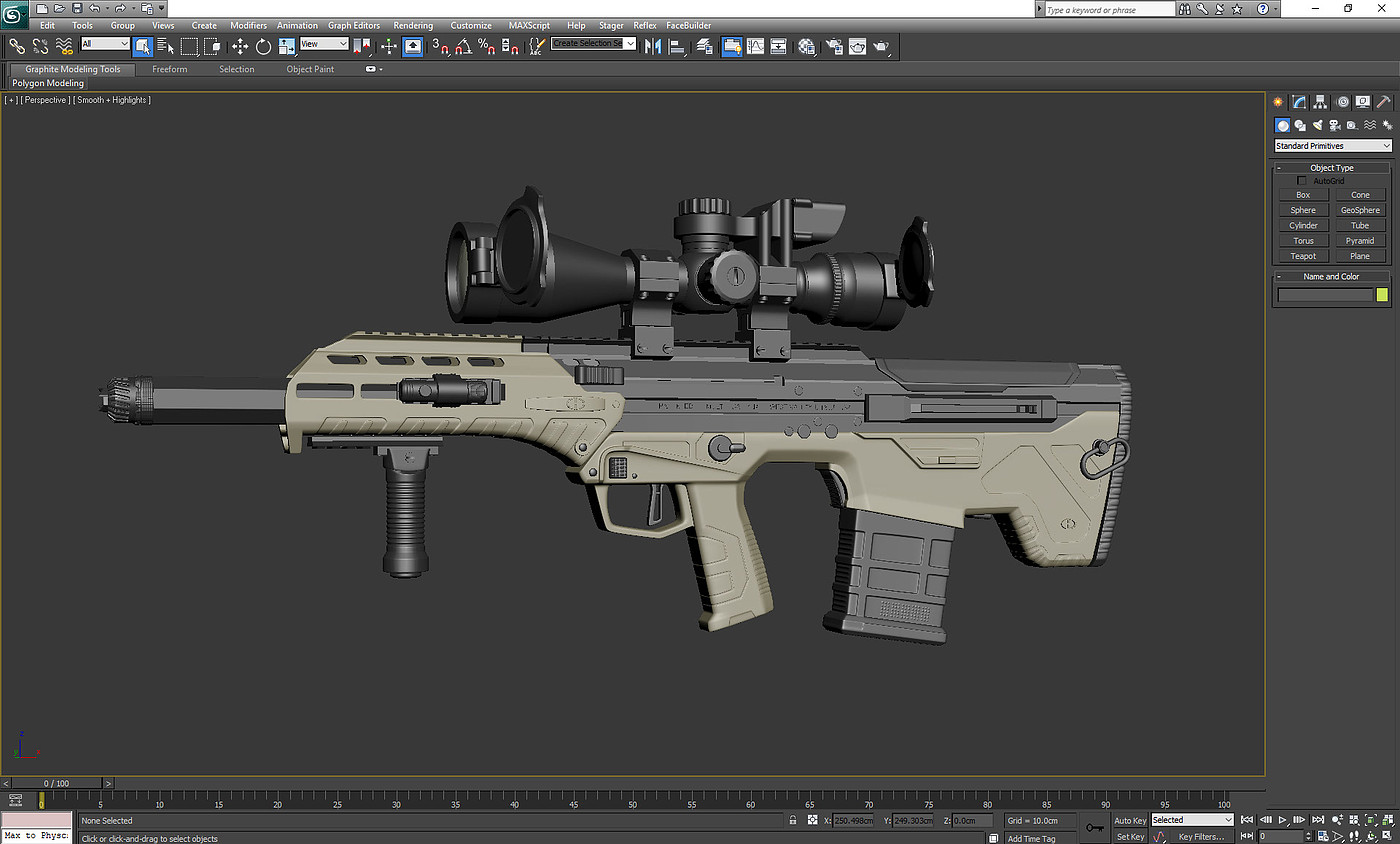Open the Utilities hammer panel
This screenshot has height=844, width=1400.
point(1384,102)
